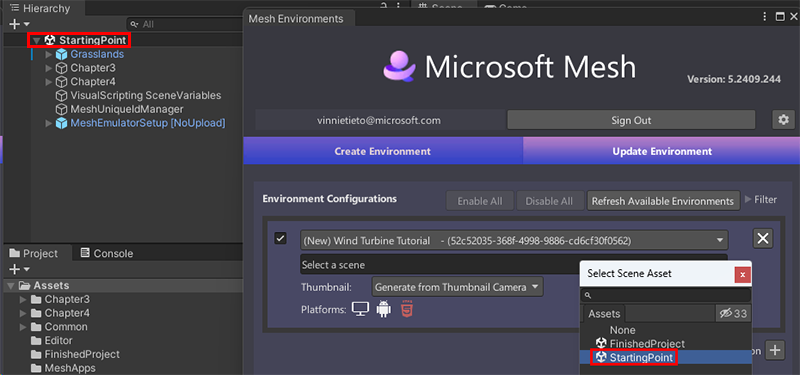This screenshot has width=800, height=375.
Task: Click the VisualScripting SceneVariables cube icon
Action: pyautogui.click(x=62, y=95)
